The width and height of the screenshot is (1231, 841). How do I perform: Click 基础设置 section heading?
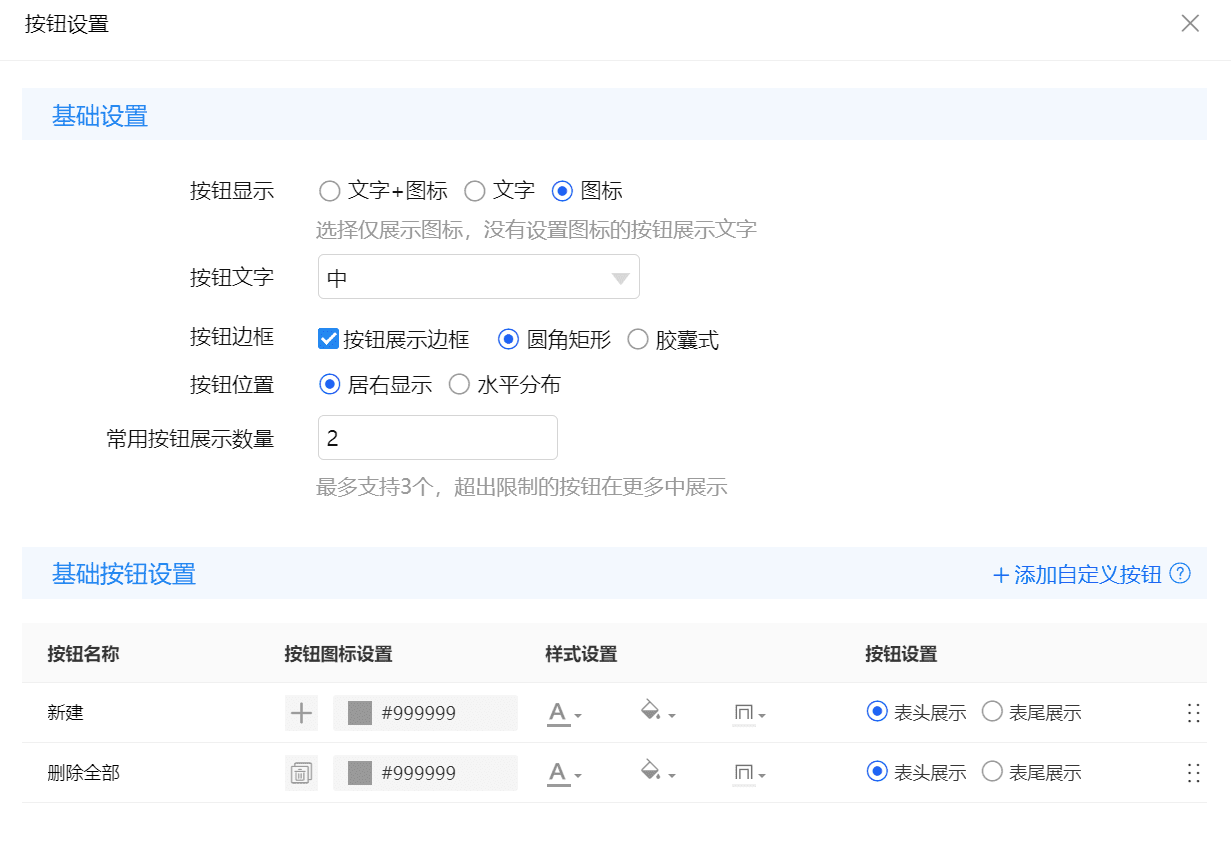(x=100, y=116)
